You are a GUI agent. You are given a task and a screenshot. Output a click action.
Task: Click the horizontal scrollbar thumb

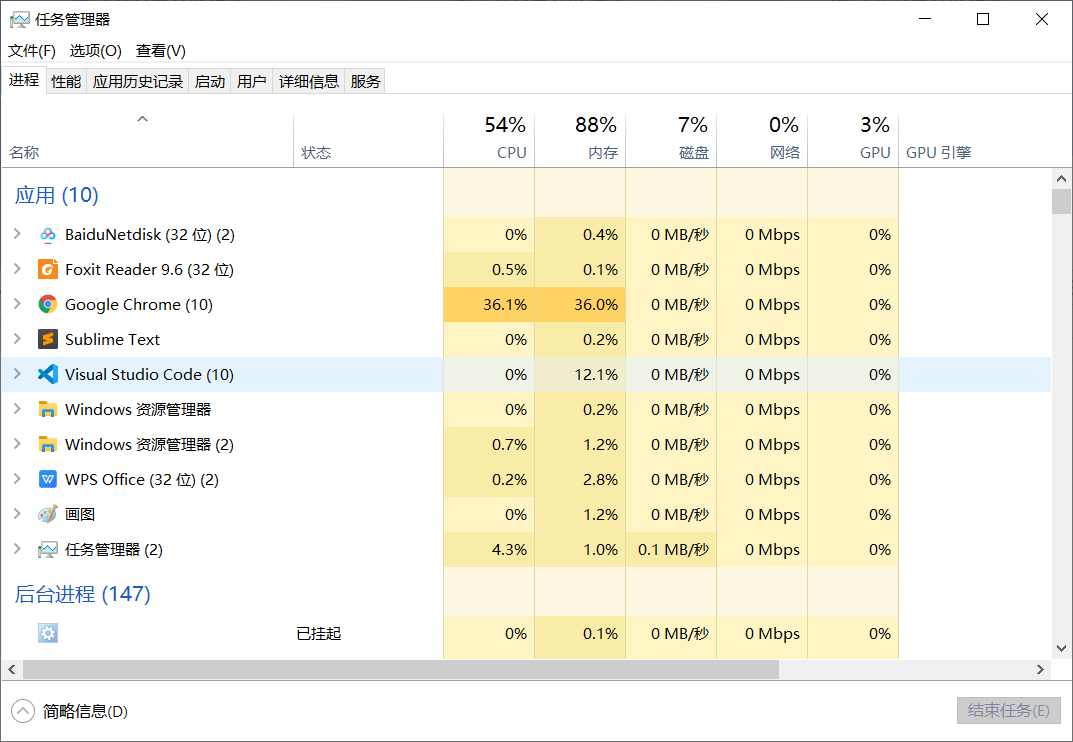401,669
